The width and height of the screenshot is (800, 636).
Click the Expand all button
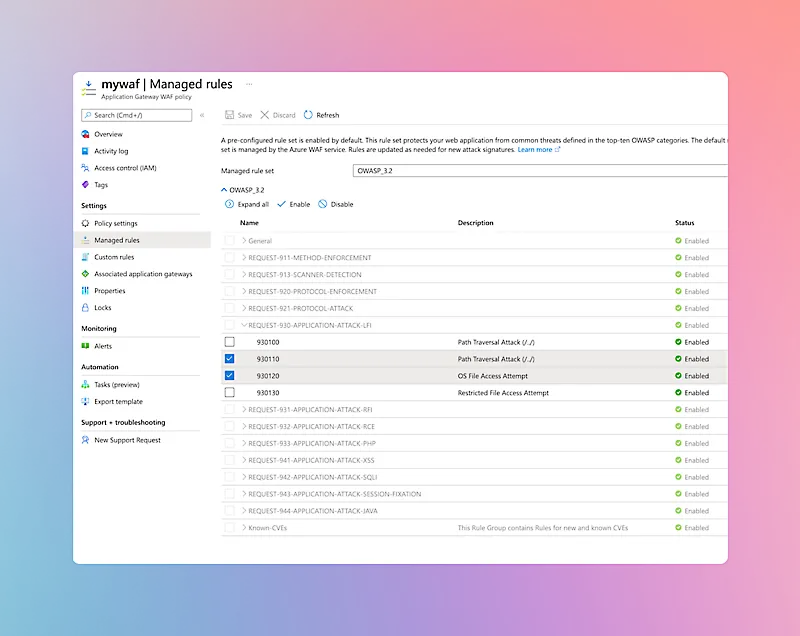pos(247,204)
